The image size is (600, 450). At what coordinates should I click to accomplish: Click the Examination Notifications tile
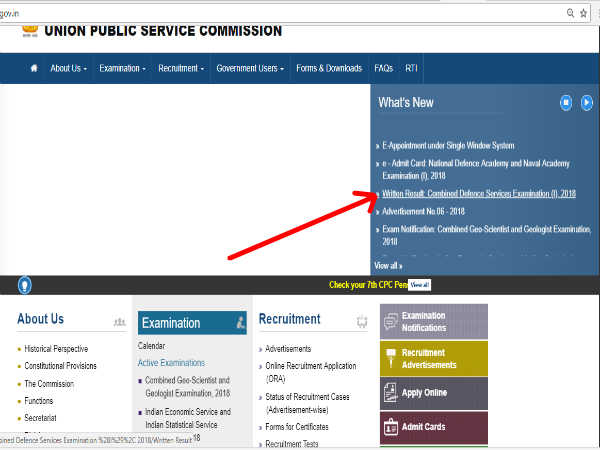tap(434, 322)
